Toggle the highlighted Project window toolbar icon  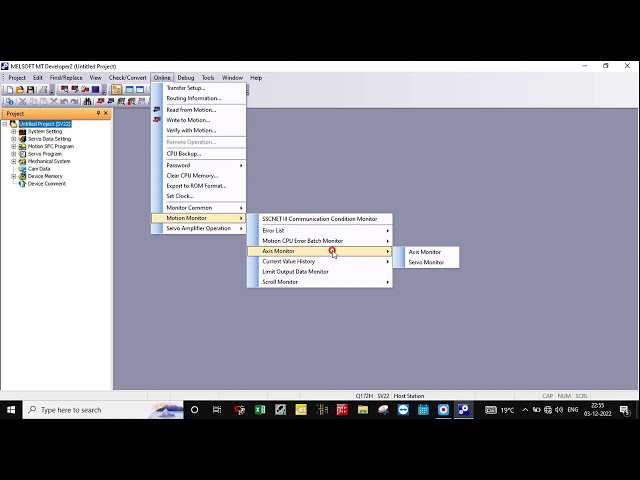pos(116,89)
